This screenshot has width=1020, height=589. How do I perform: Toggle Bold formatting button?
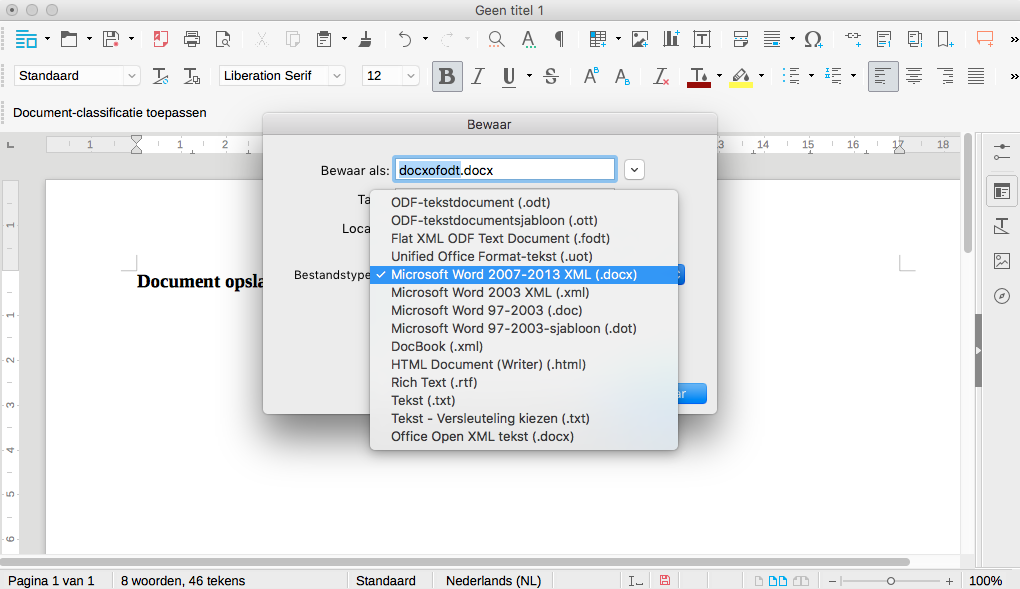coord(447,76)
